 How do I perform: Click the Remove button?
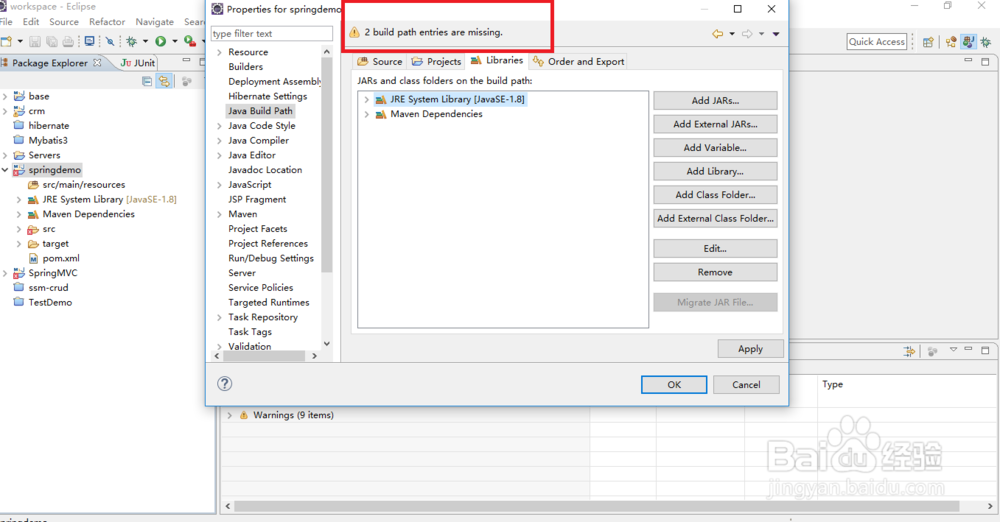pos(715,272)
